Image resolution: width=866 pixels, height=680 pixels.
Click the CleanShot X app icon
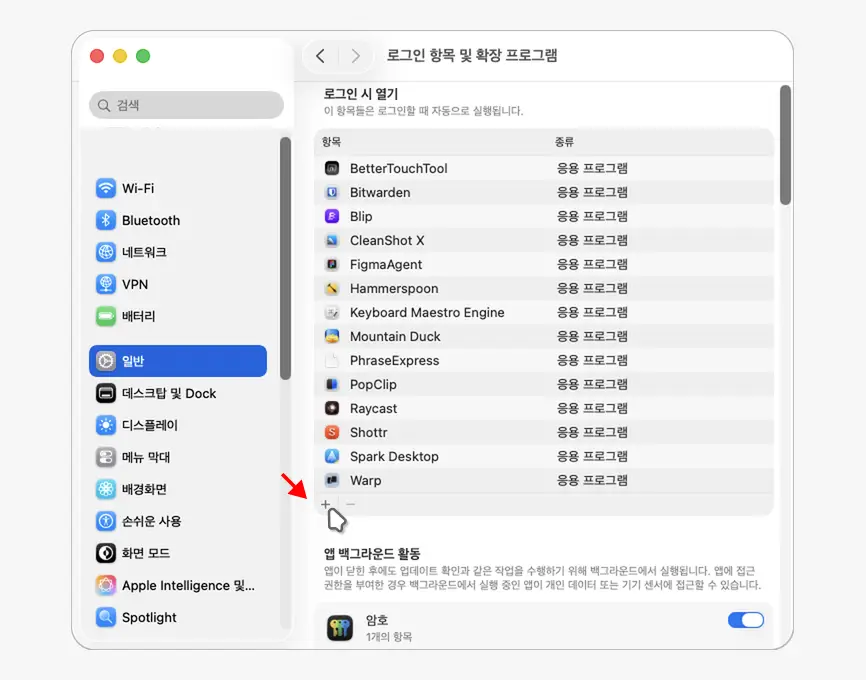pos(332,240)
